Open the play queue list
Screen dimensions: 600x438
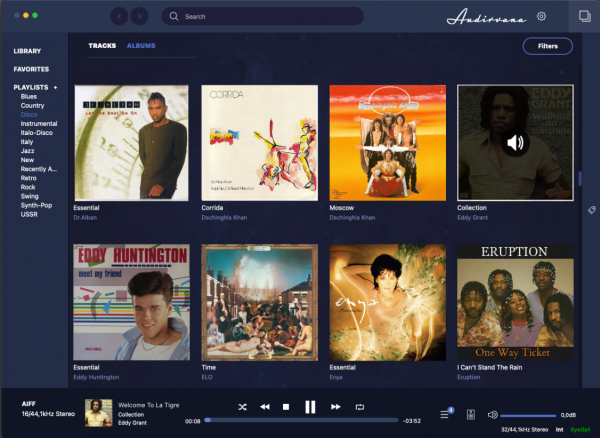pos(446,414)
